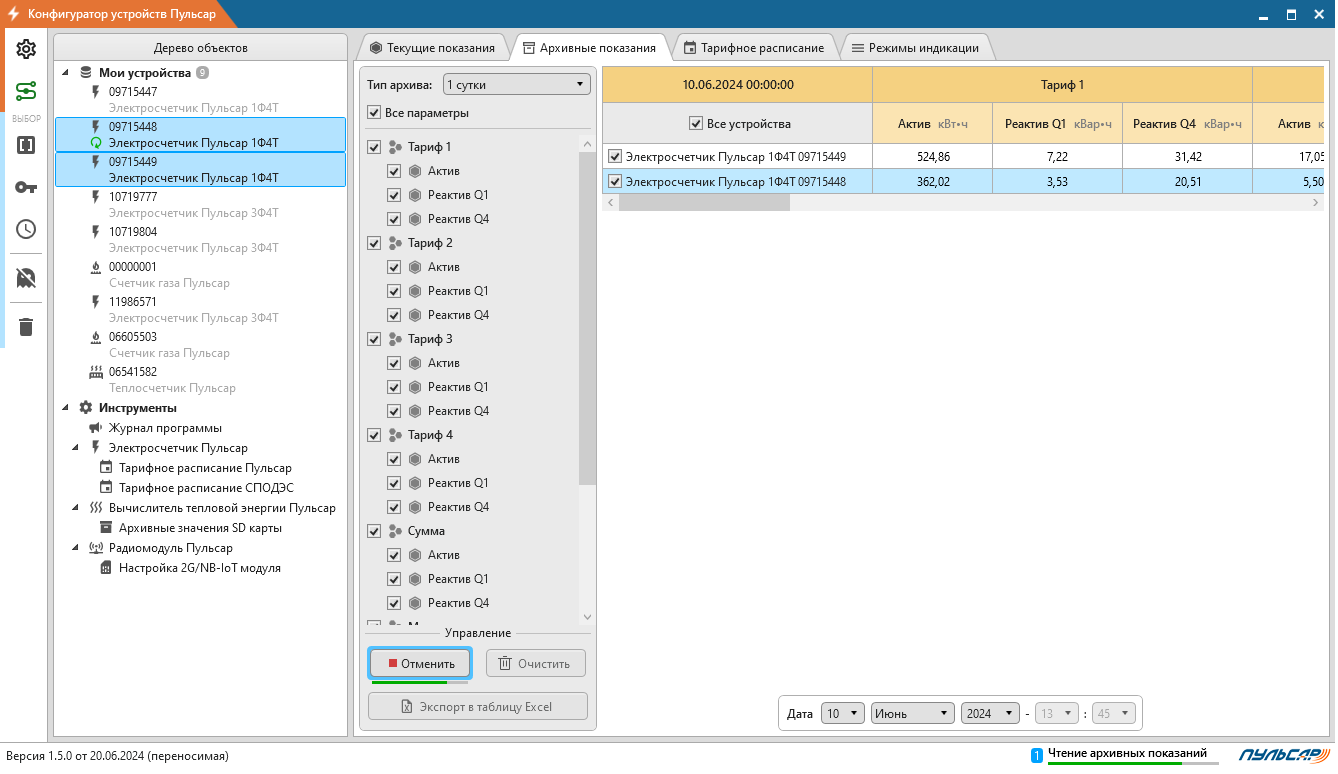
Task: Open the clock sidebar icon
Action: point(26,229)
